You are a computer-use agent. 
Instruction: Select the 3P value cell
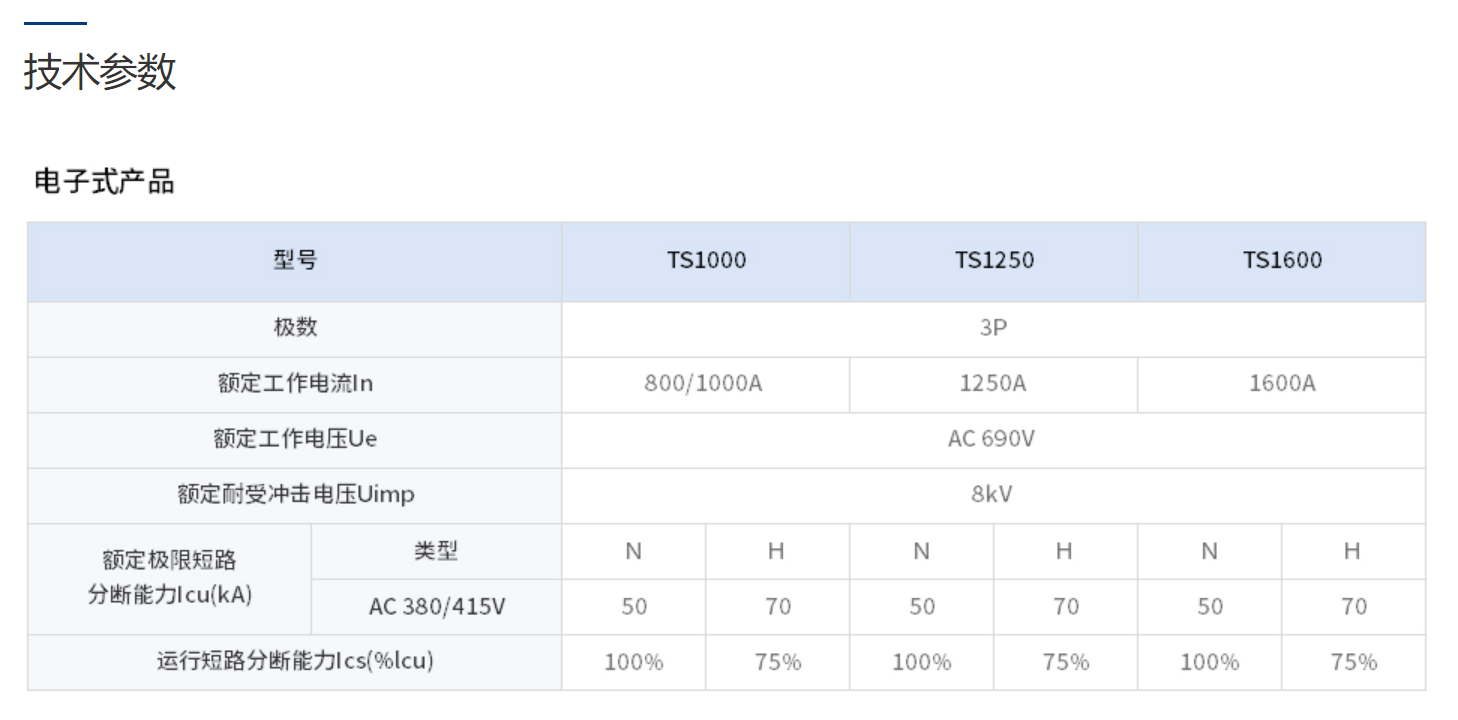(993, 328)
